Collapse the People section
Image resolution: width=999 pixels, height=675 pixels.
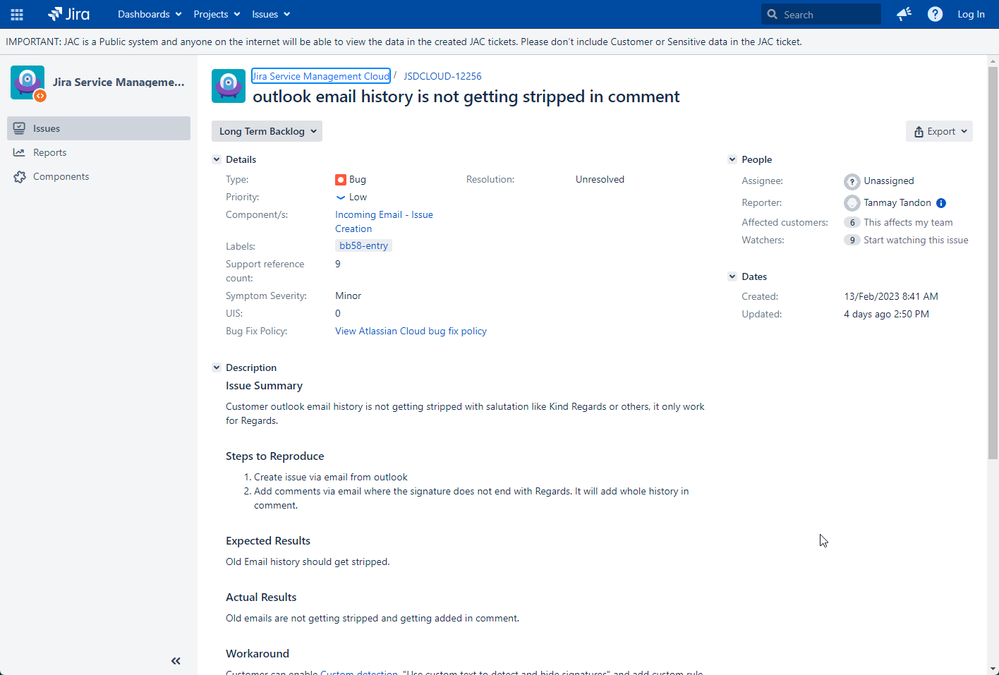(x=732, y=159)
